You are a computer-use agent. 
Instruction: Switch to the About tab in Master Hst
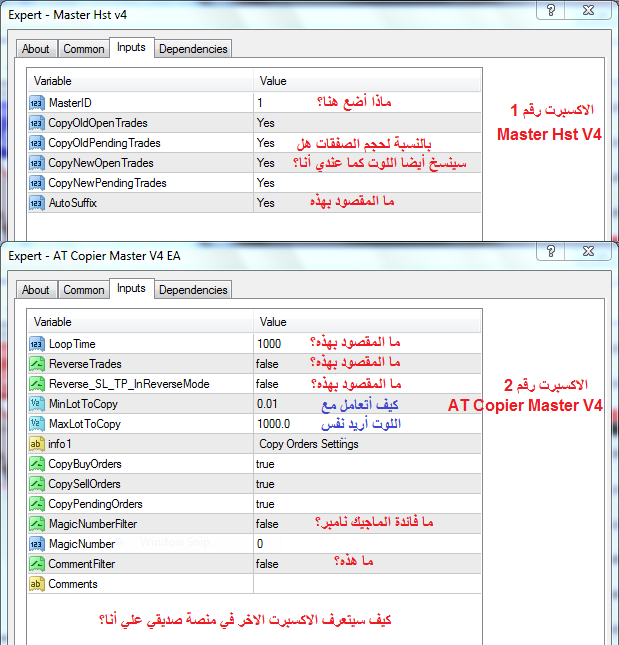click(36, 49)
